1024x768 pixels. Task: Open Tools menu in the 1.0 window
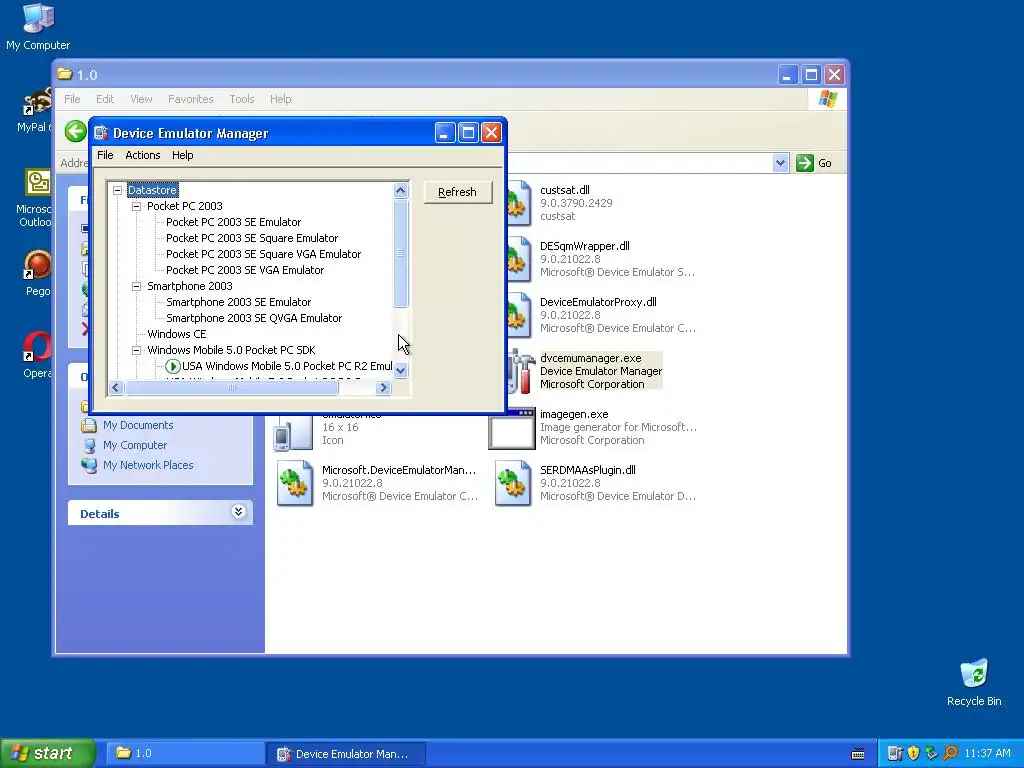coord(242,99)
